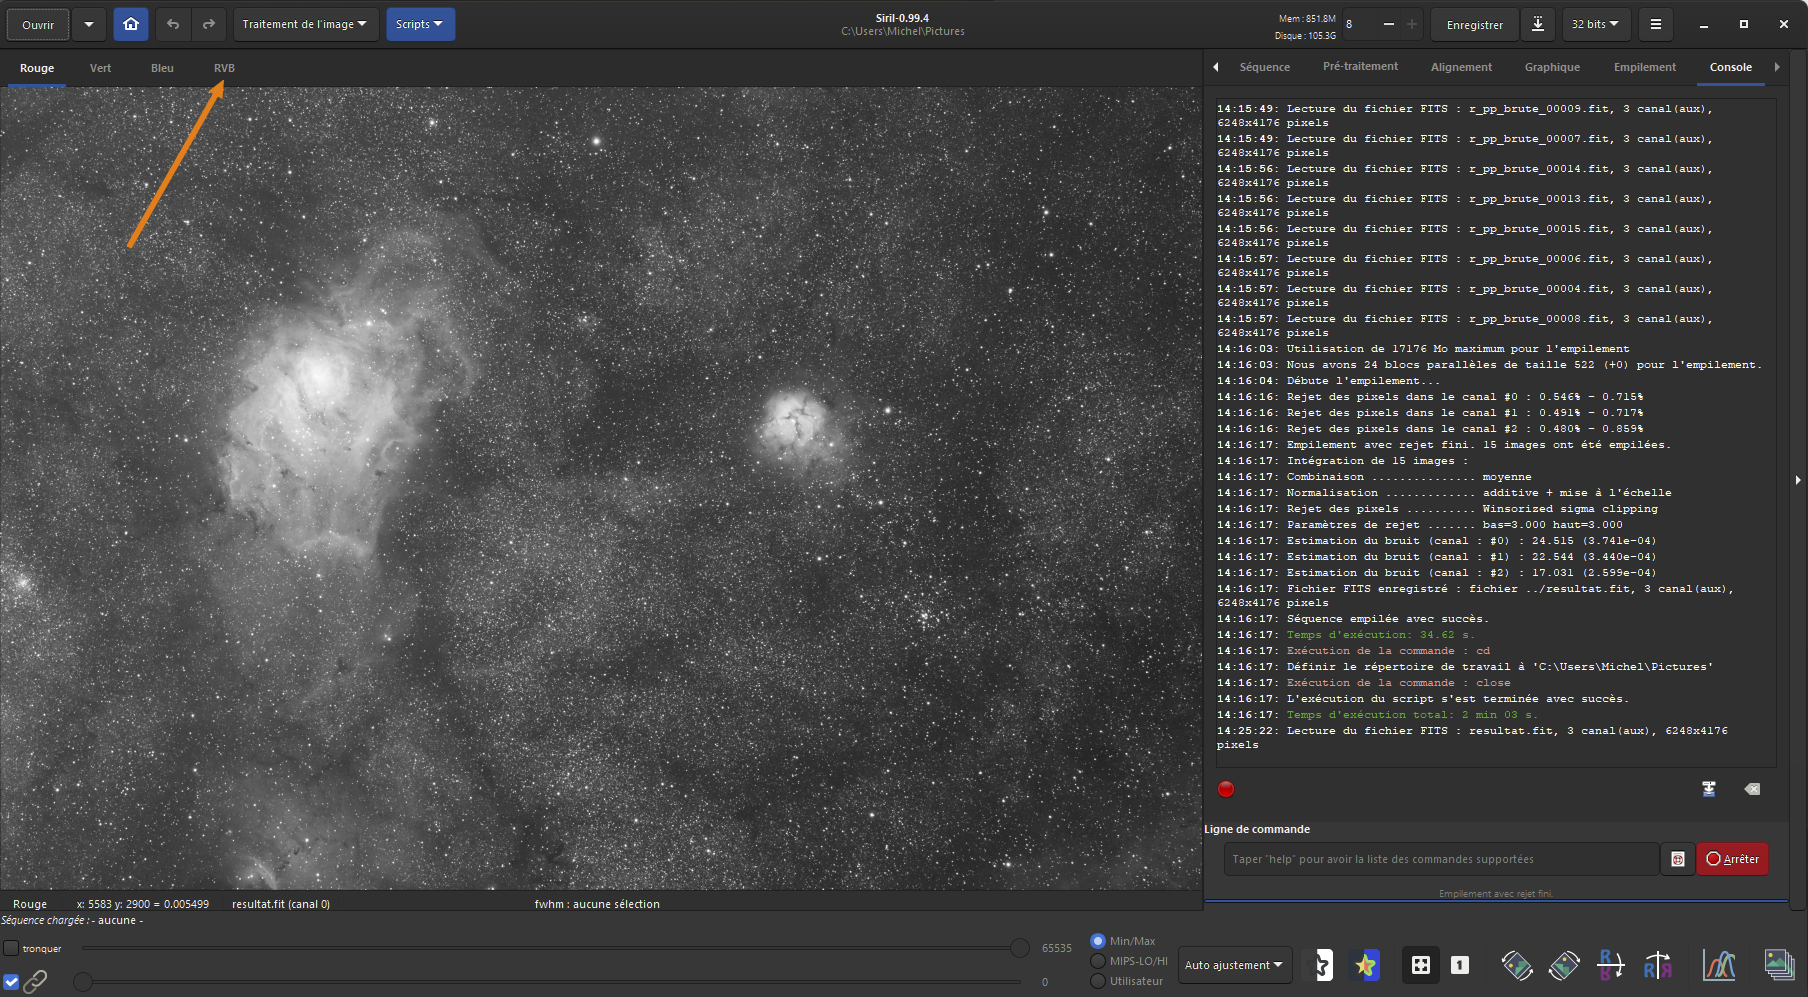Click the command line input field
1808x997 pixels.
(1440, 859)
